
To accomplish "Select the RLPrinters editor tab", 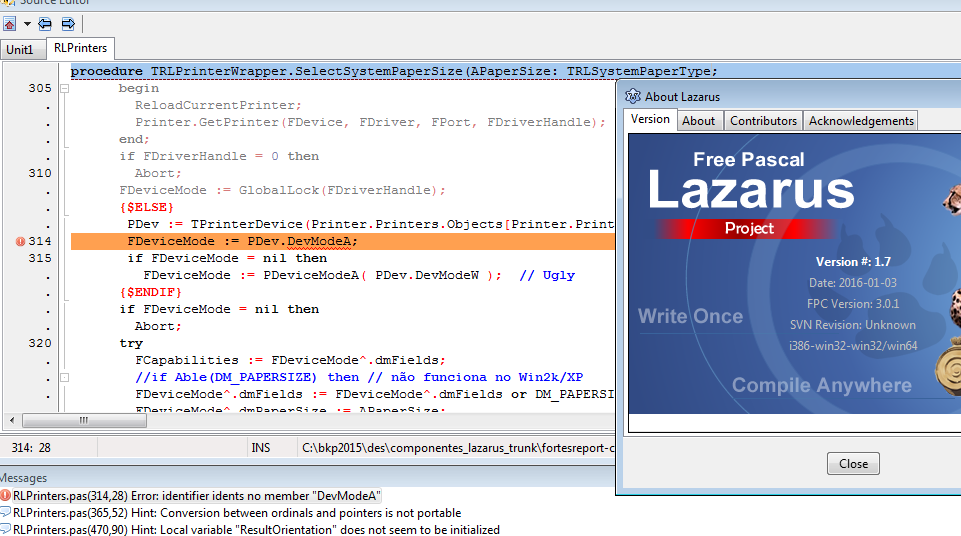I will pyautogui.click(x=80, y=48).
